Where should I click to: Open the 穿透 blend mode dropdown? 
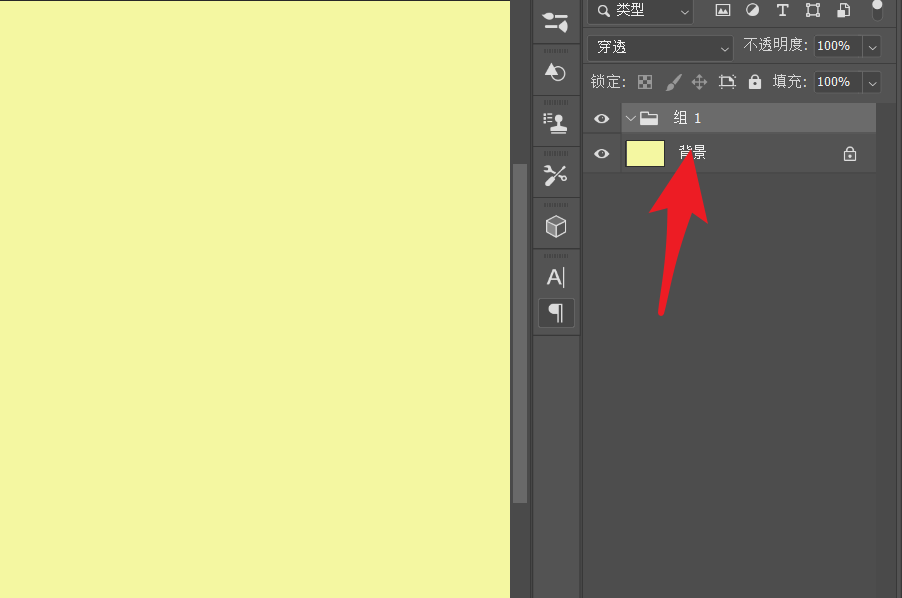coord(661,47)
